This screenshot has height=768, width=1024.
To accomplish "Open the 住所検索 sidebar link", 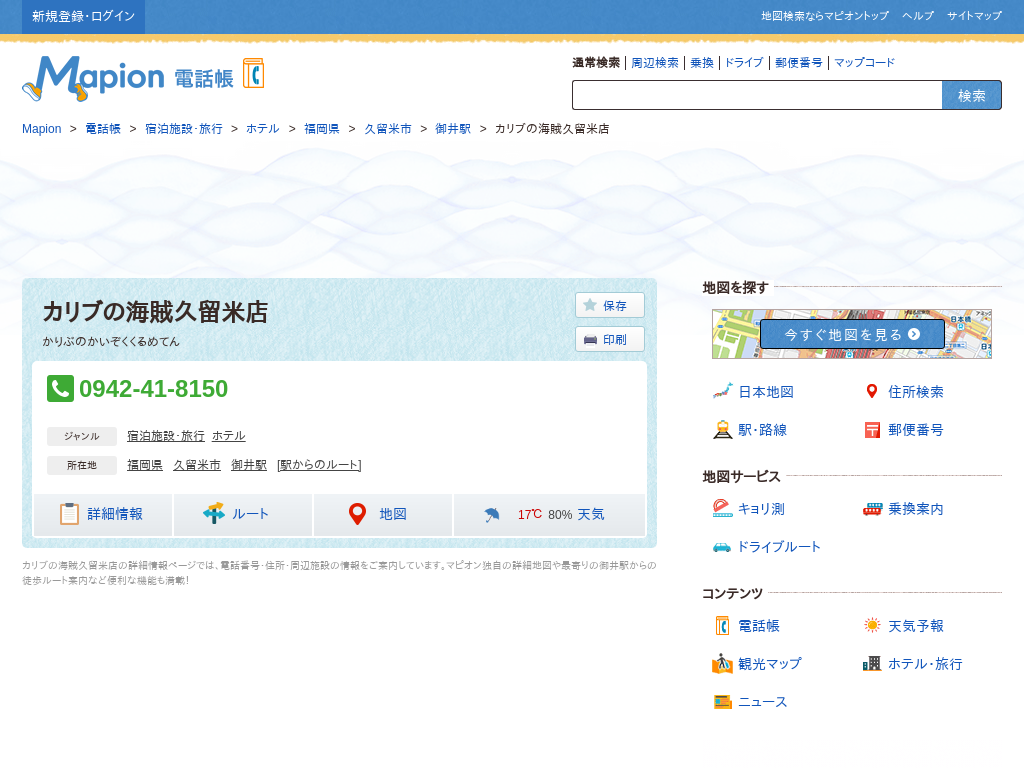I will (916, 392).
